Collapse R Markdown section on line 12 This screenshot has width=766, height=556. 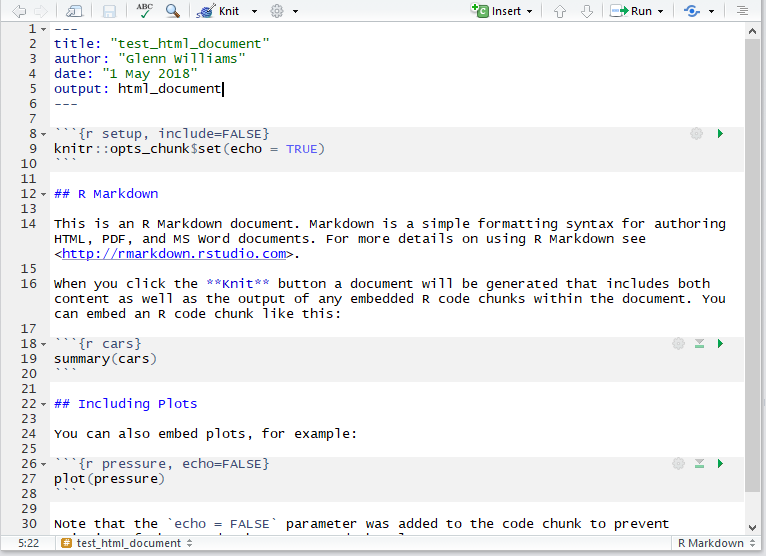click(43, 194)
